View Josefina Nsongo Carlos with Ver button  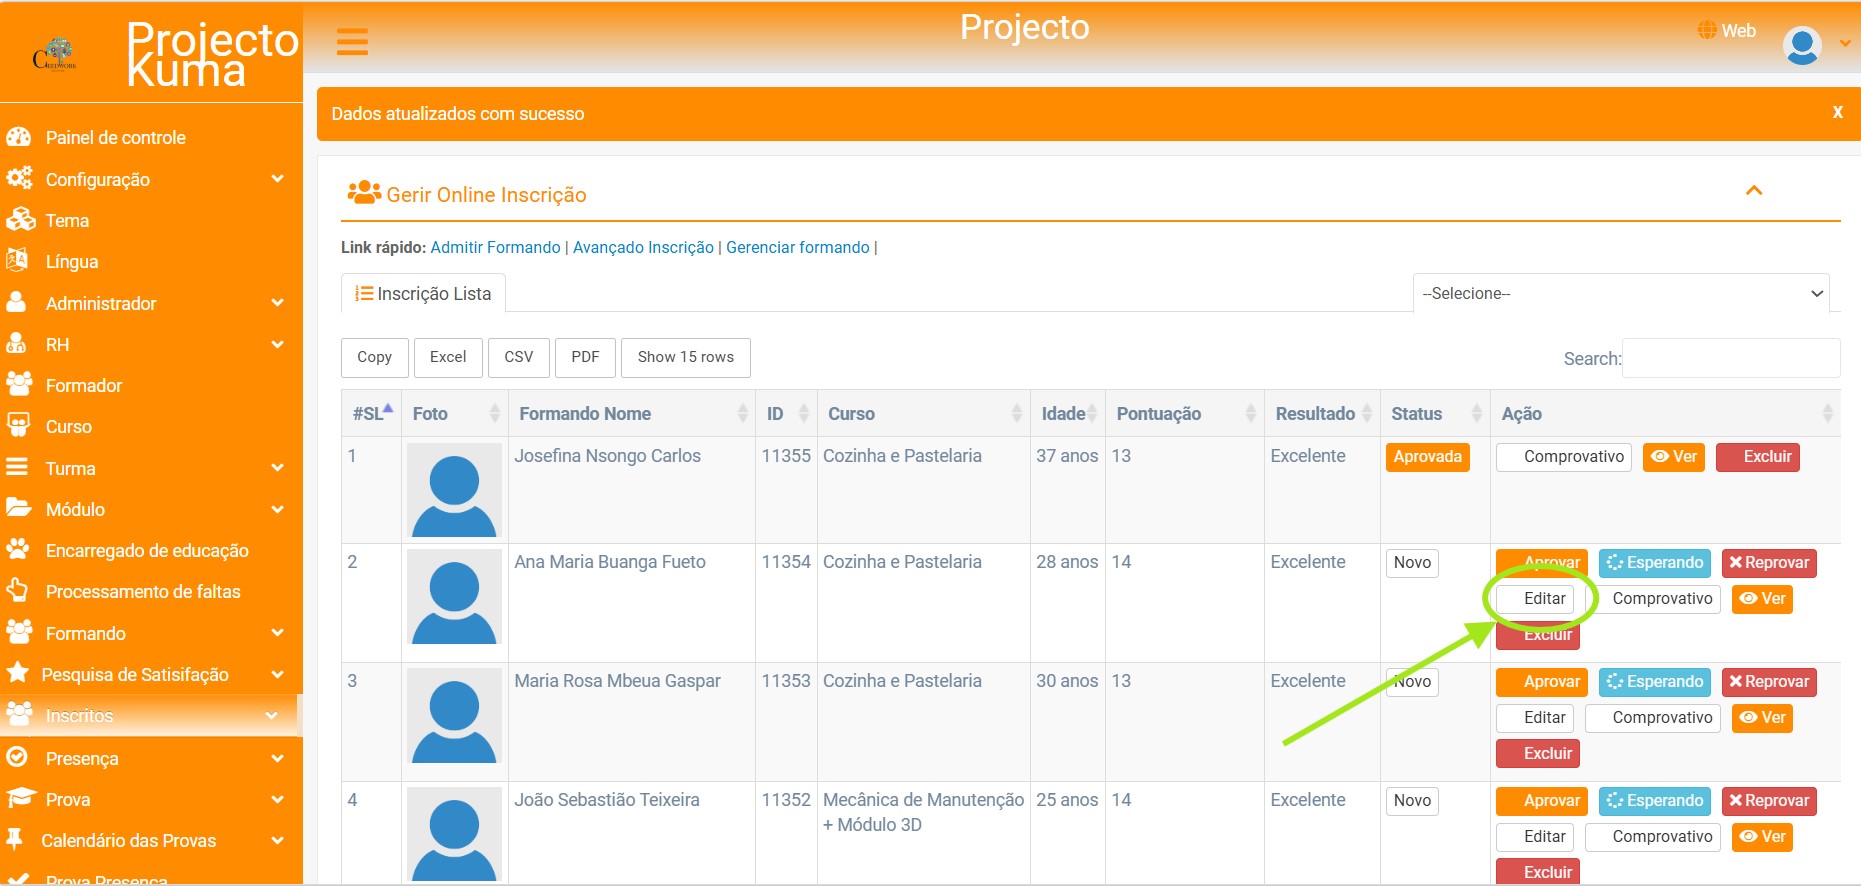pos(1674,457)
